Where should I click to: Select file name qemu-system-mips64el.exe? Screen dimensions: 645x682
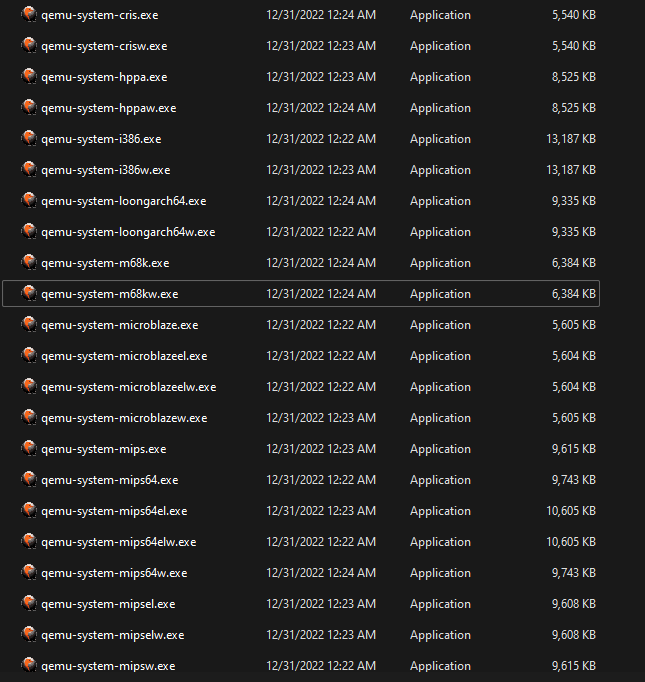click(x=114, y=511)
